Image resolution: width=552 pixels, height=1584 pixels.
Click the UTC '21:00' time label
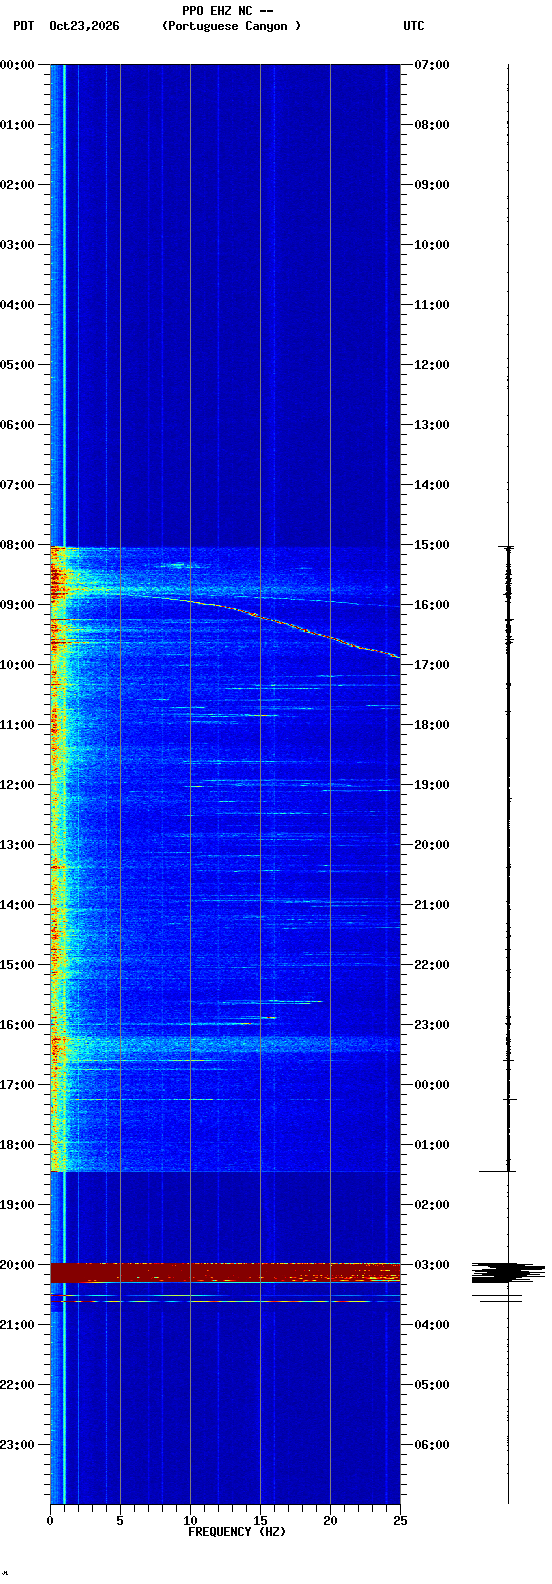[432, 905]
